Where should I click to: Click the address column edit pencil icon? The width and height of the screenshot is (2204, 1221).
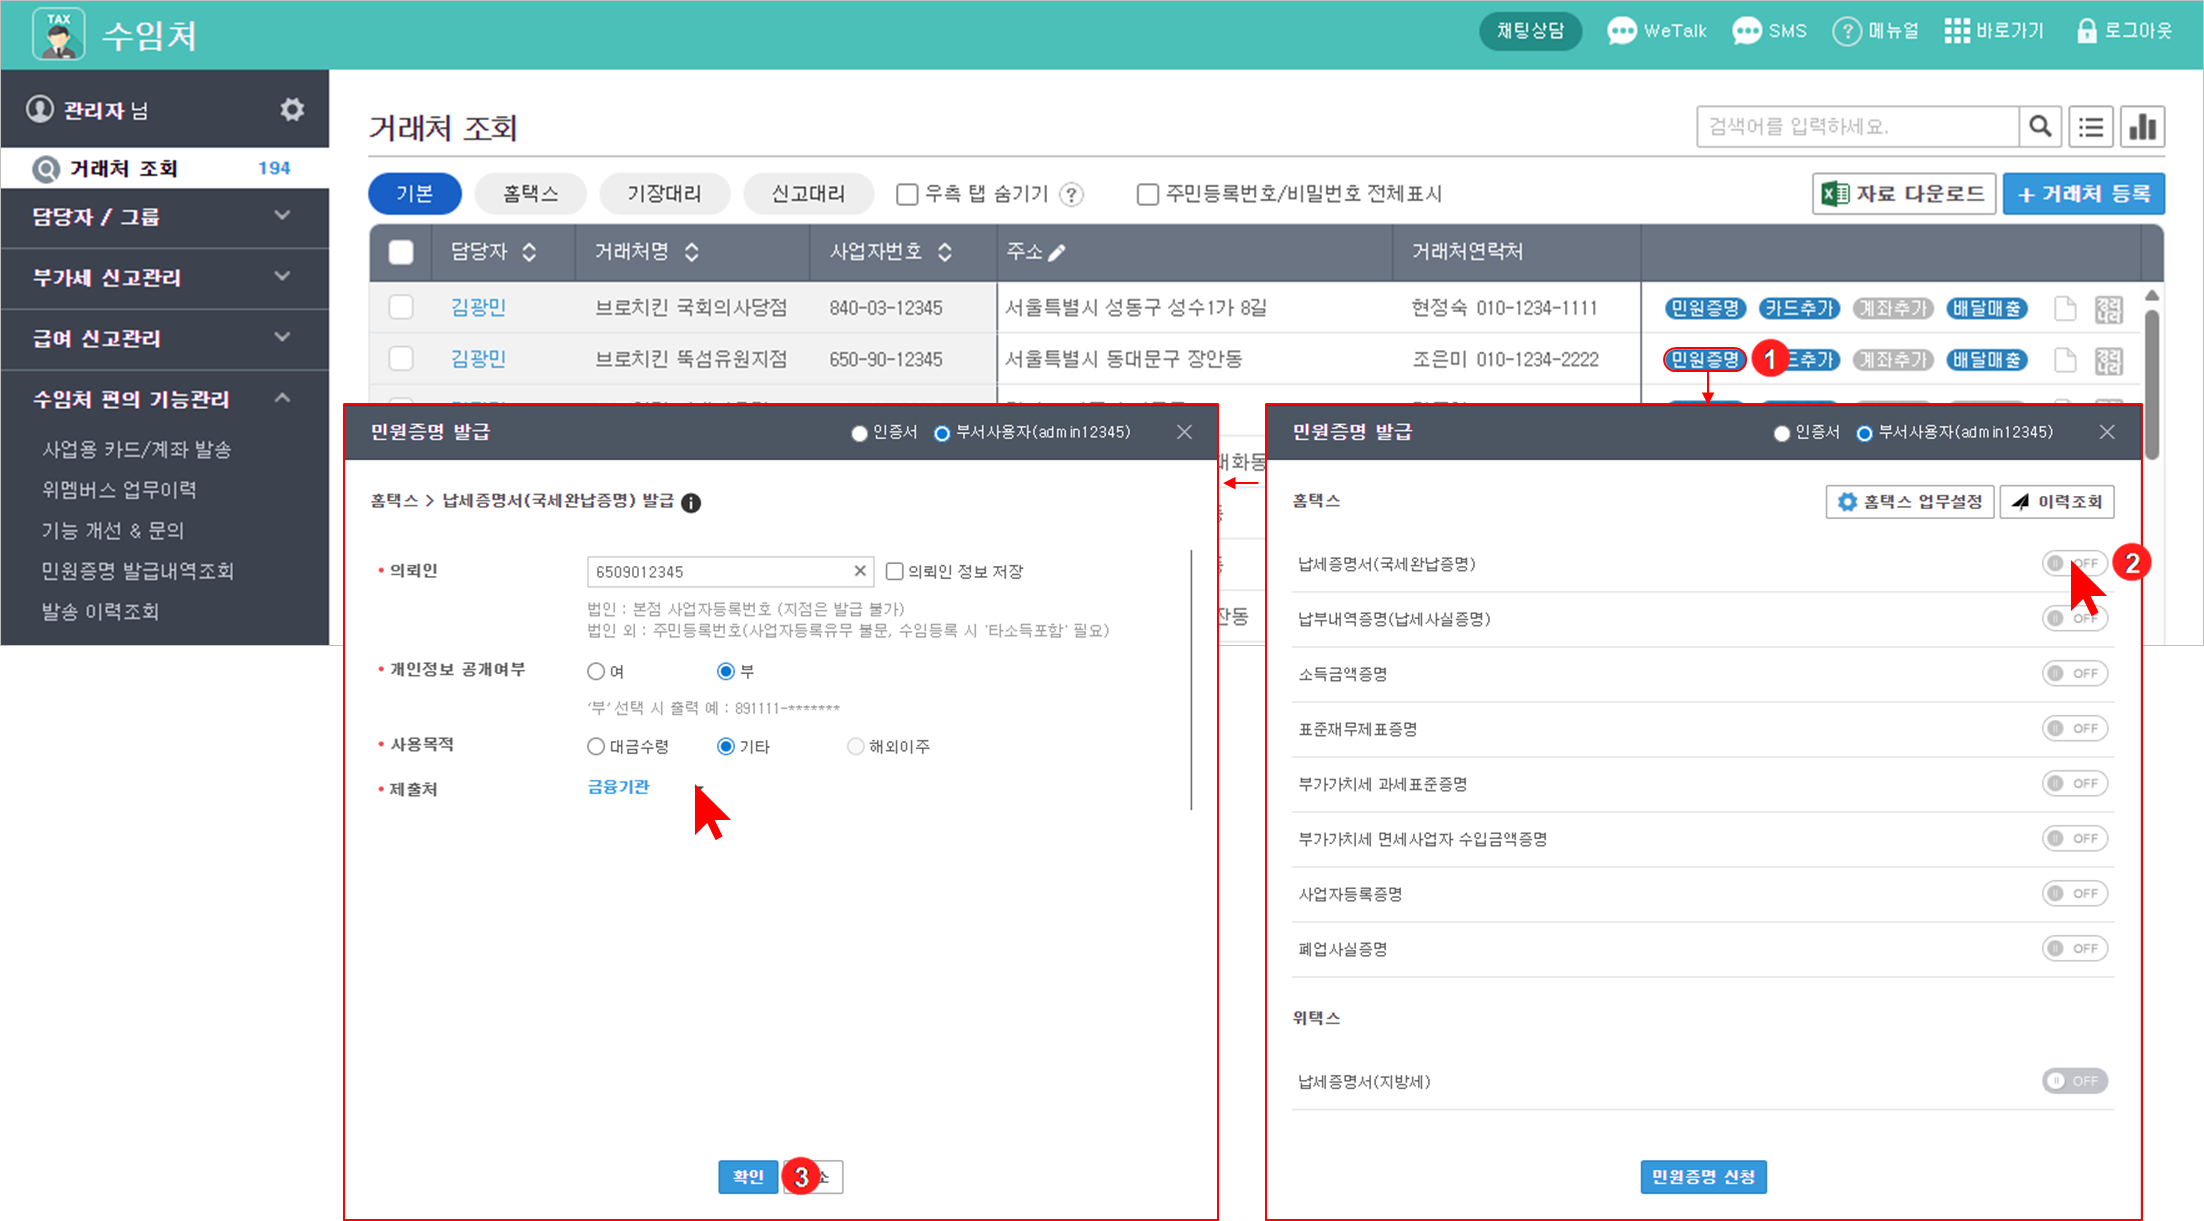(1057, 253)
